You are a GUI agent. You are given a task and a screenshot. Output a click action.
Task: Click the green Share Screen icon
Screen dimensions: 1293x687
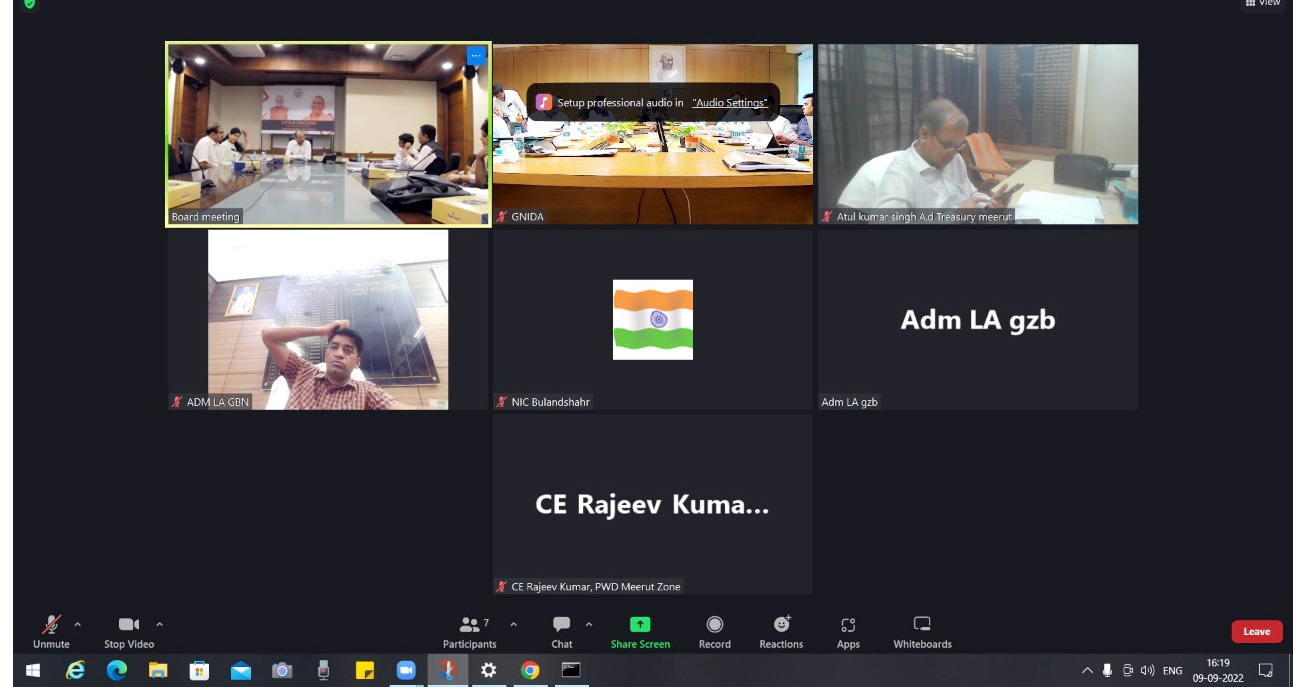[640, 625]
